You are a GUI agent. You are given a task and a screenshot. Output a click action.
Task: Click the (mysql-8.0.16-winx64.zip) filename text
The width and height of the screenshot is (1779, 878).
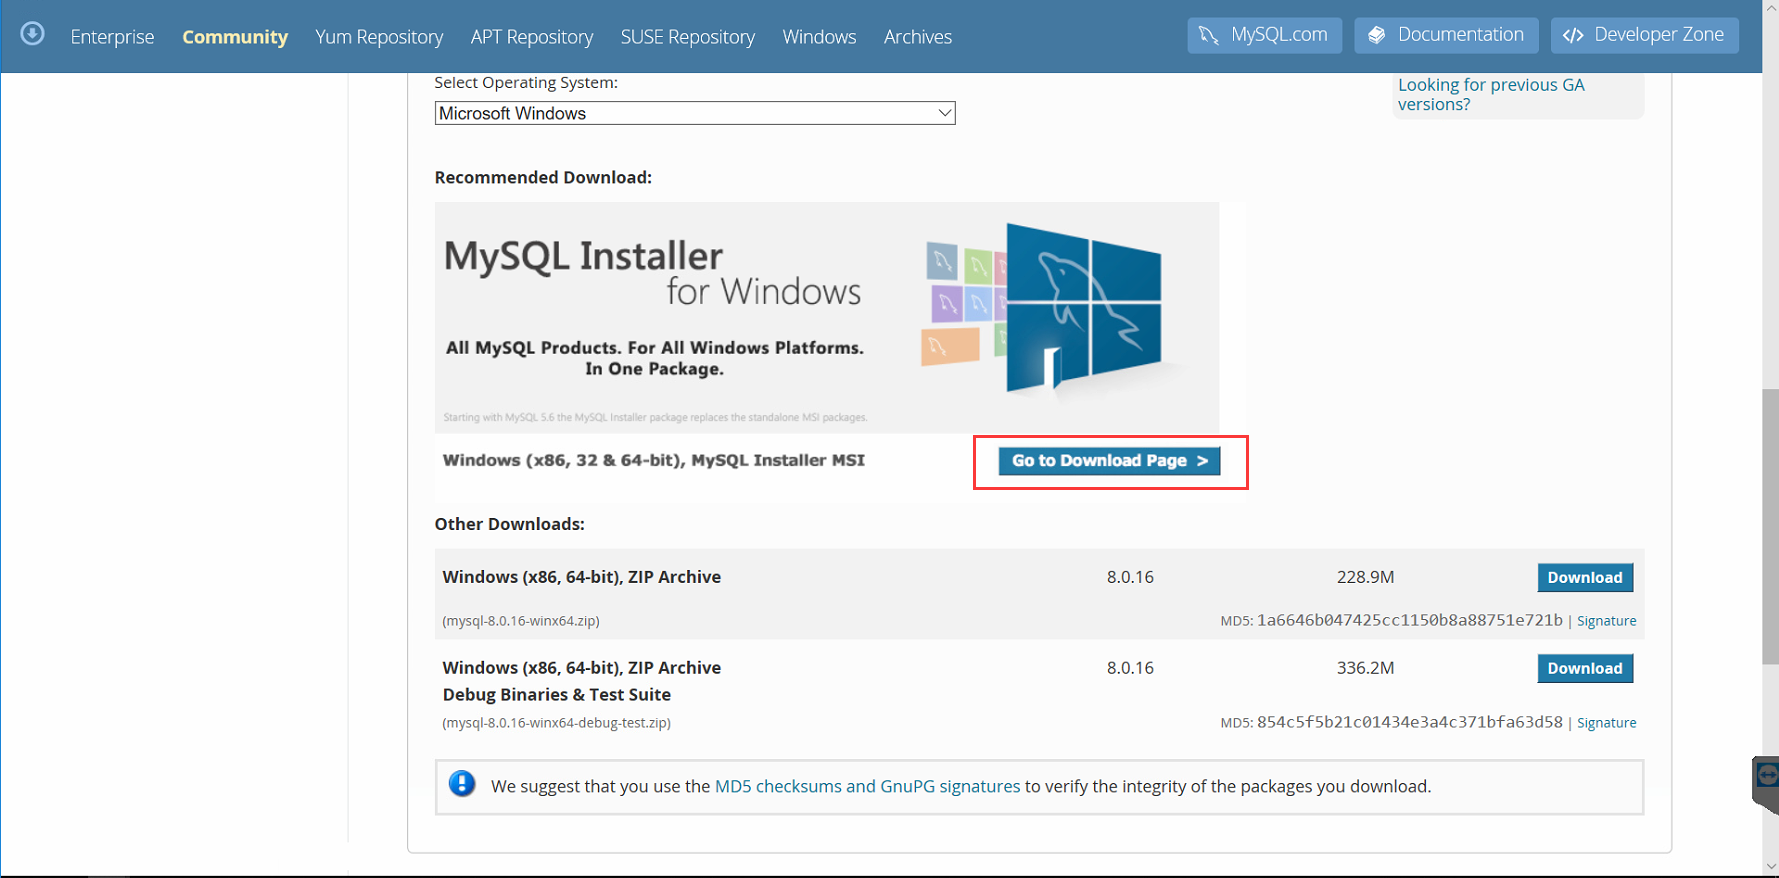coord(521,621)
